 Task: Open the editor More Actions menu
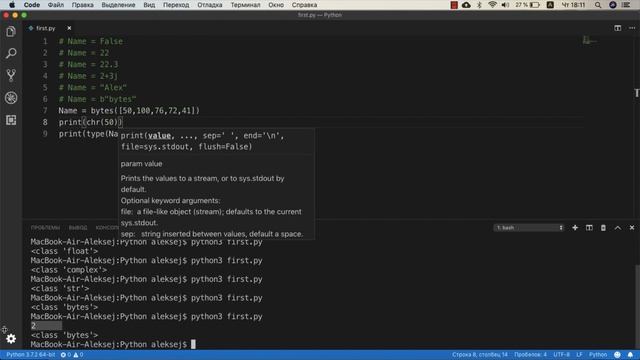tap(632, 28)
